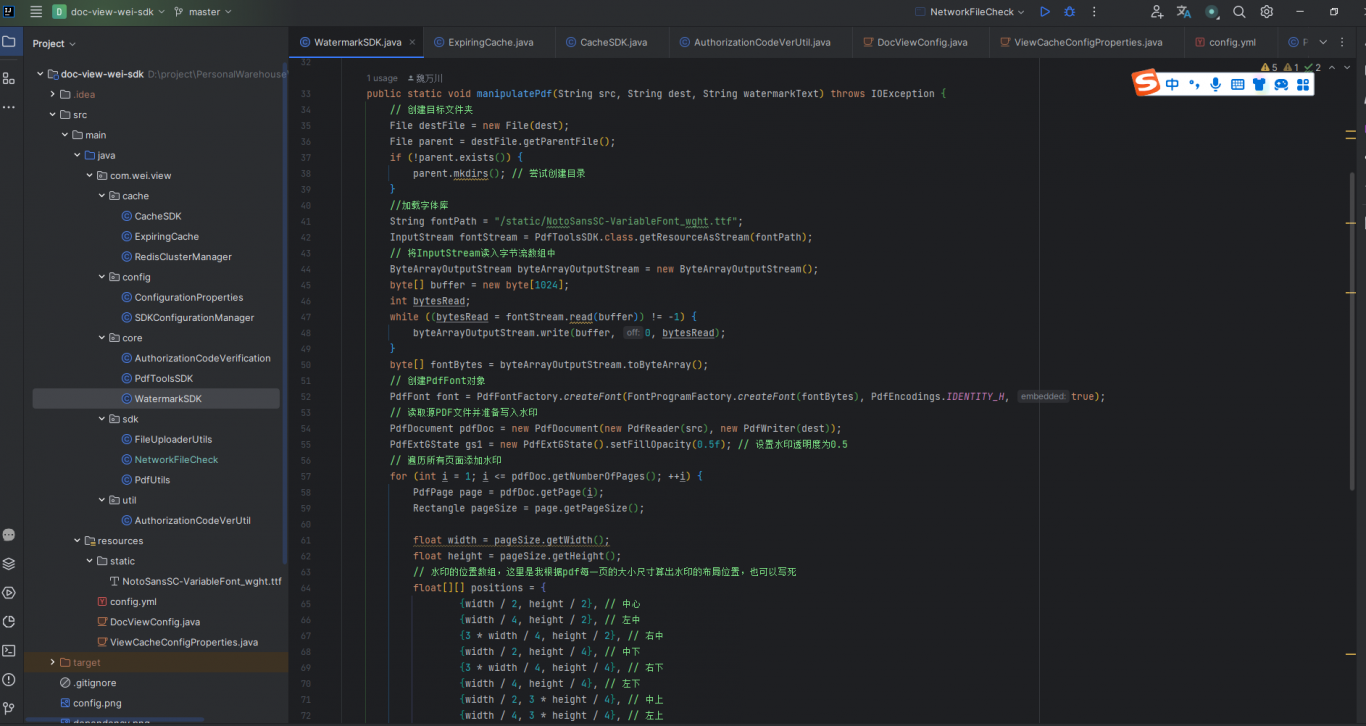
Task: Collapse the src folder
Action: coord(53,114)
